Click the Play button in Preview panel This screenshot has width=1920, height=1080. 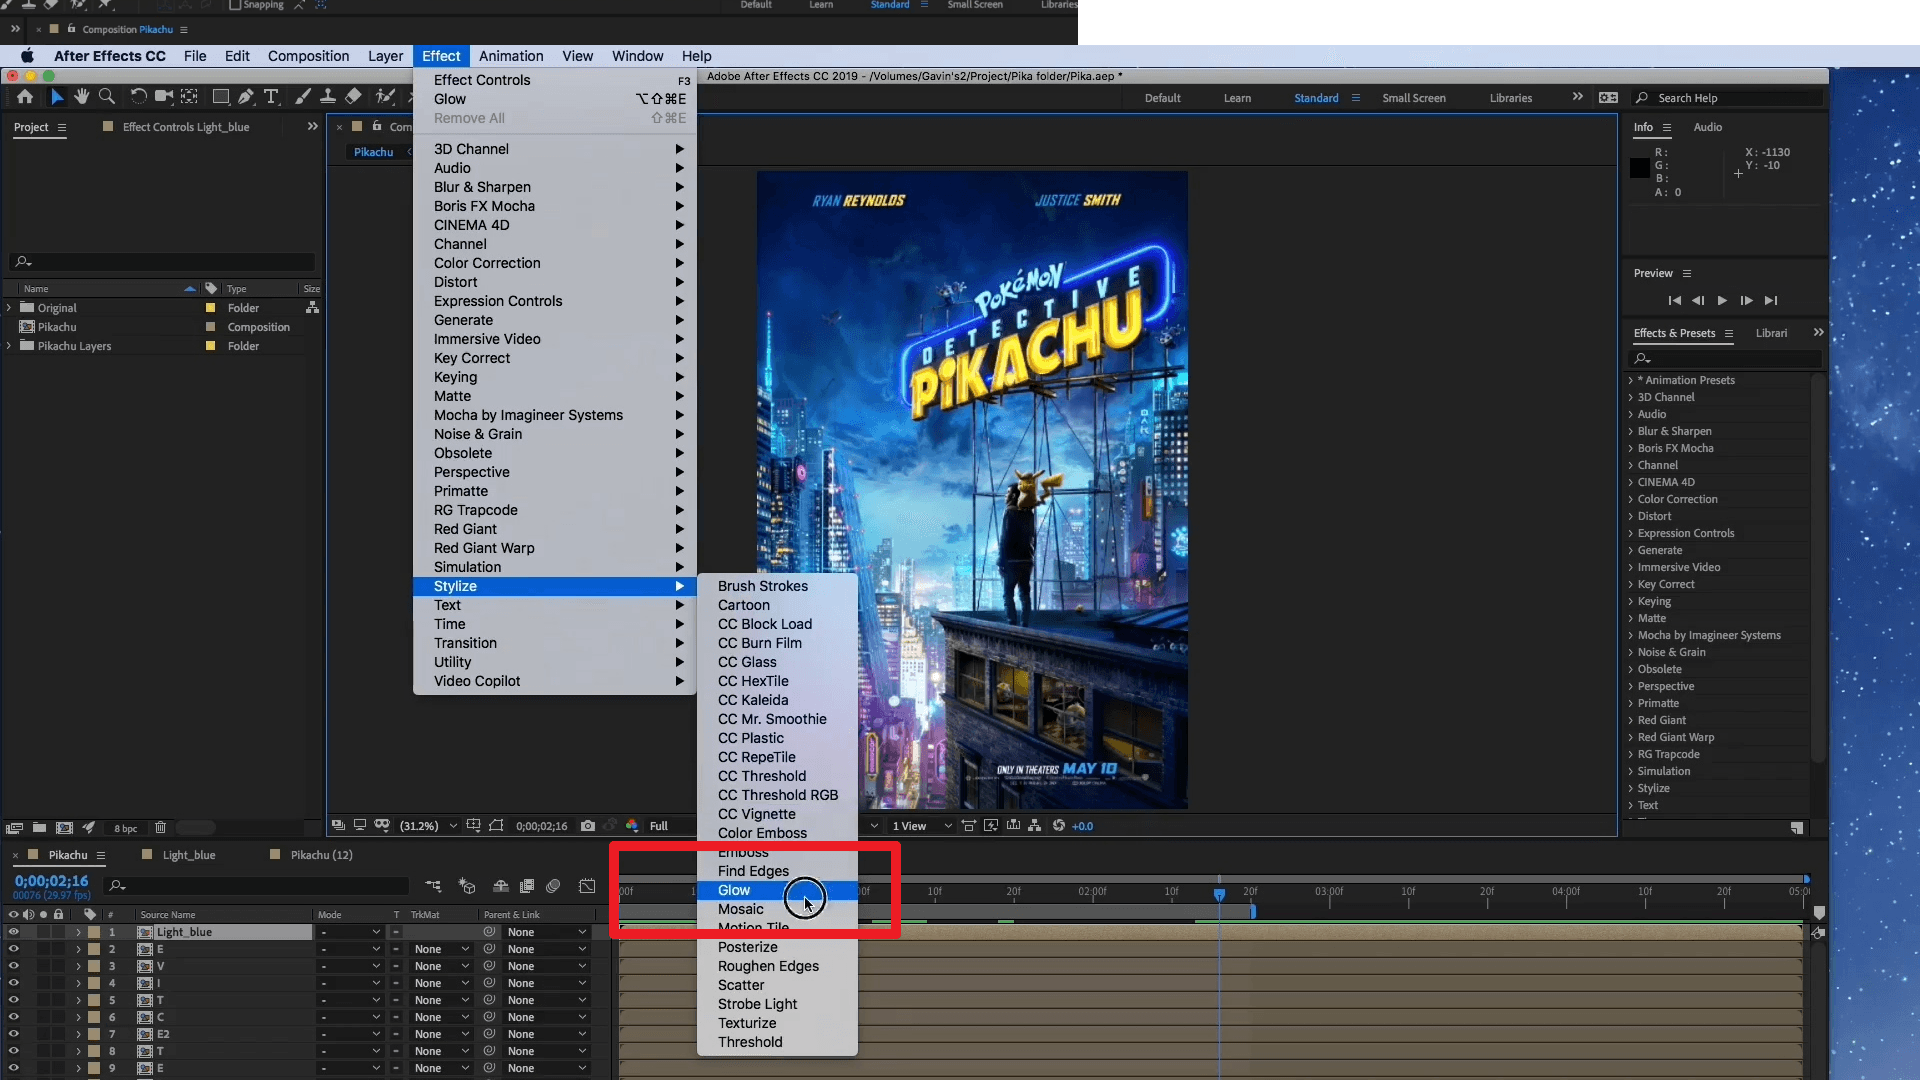tap(1722, 300)
